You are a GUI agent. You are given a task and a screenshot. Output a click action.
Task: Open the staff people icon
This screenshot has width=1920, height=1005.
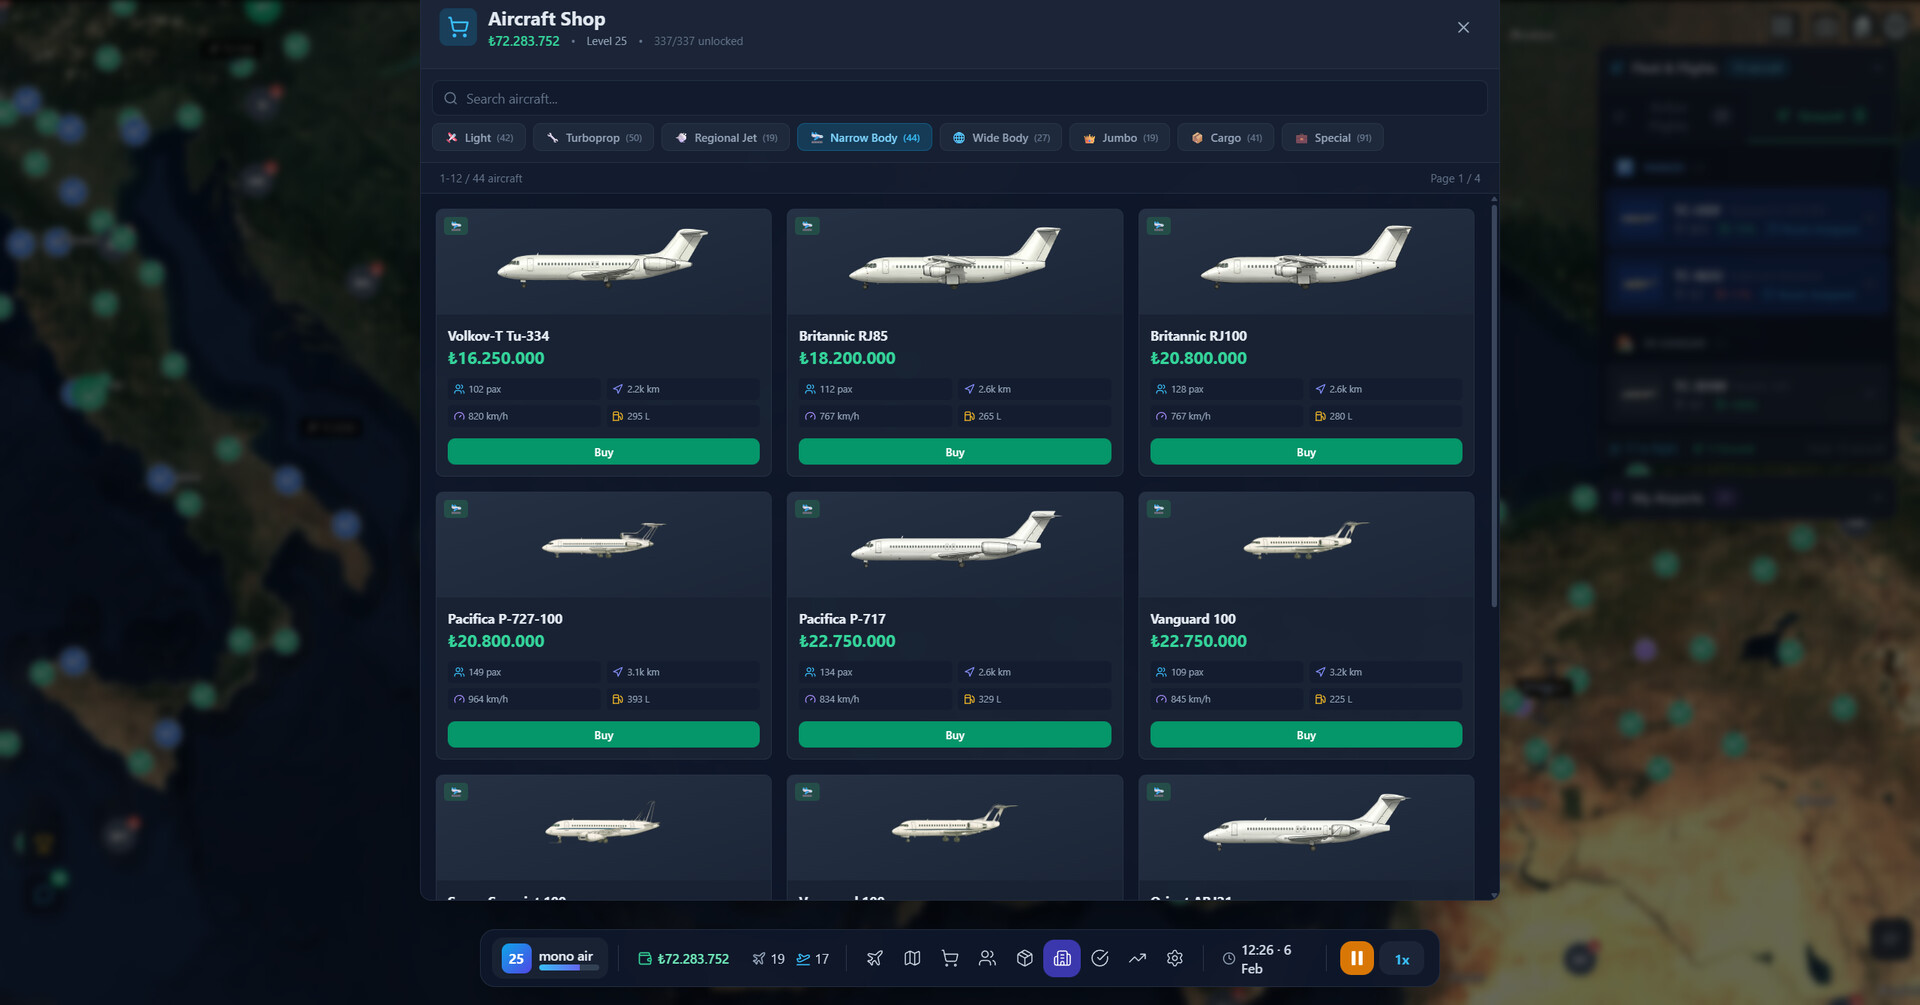click(987, 958)
